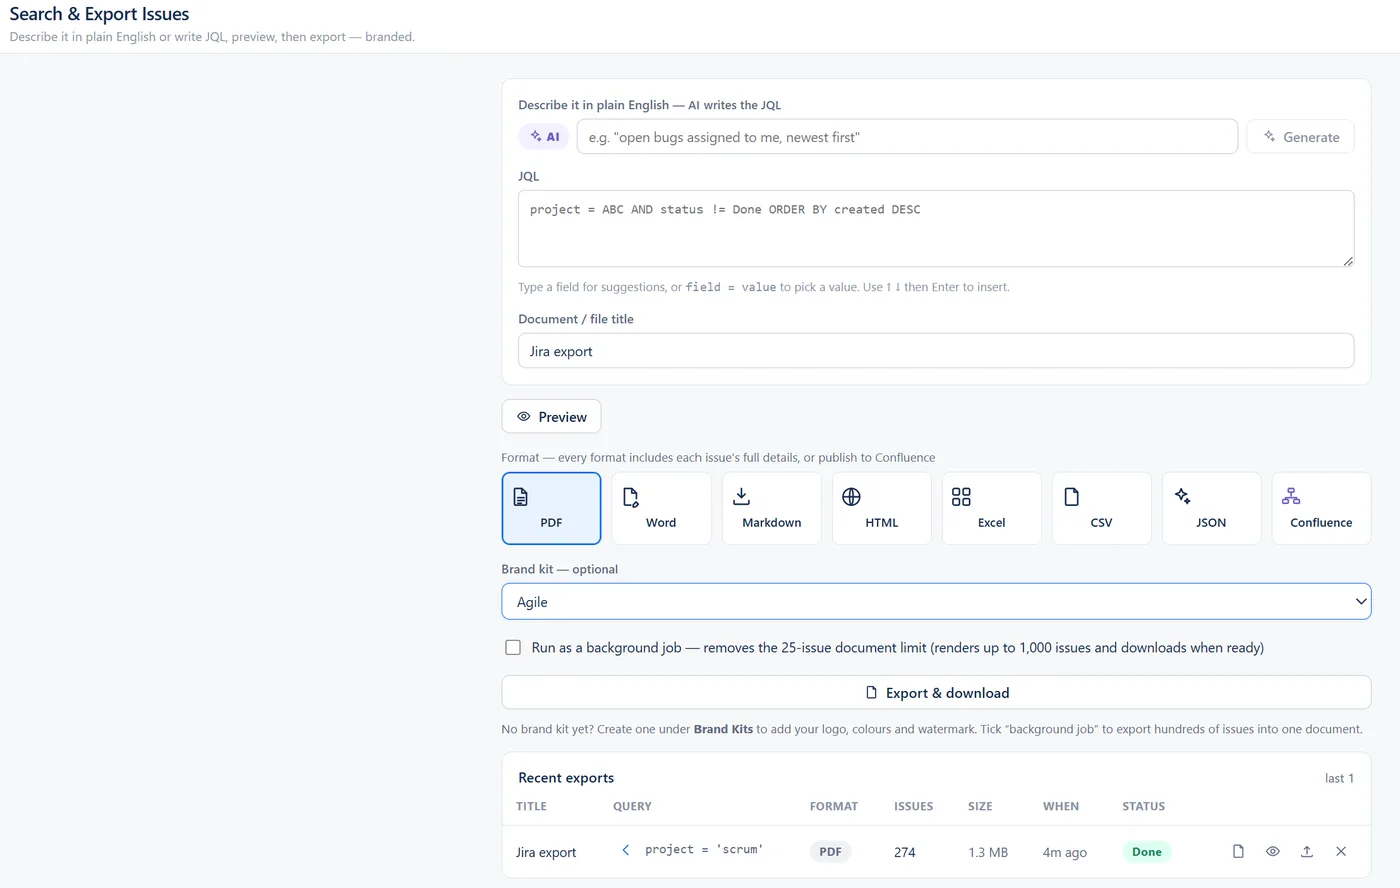Click the ISSUES column header

coord(914,806)
